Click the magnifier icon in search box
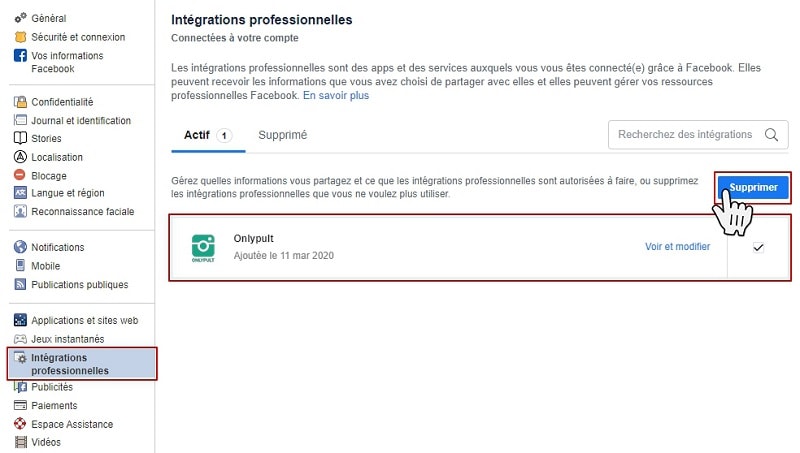The height and width of the screenshot is (453, 800). click(771, 135)
